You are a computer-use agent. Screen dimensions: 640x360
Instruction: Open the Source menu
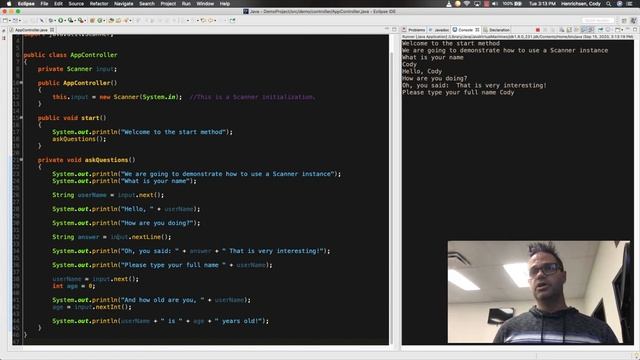click(76, 4)
